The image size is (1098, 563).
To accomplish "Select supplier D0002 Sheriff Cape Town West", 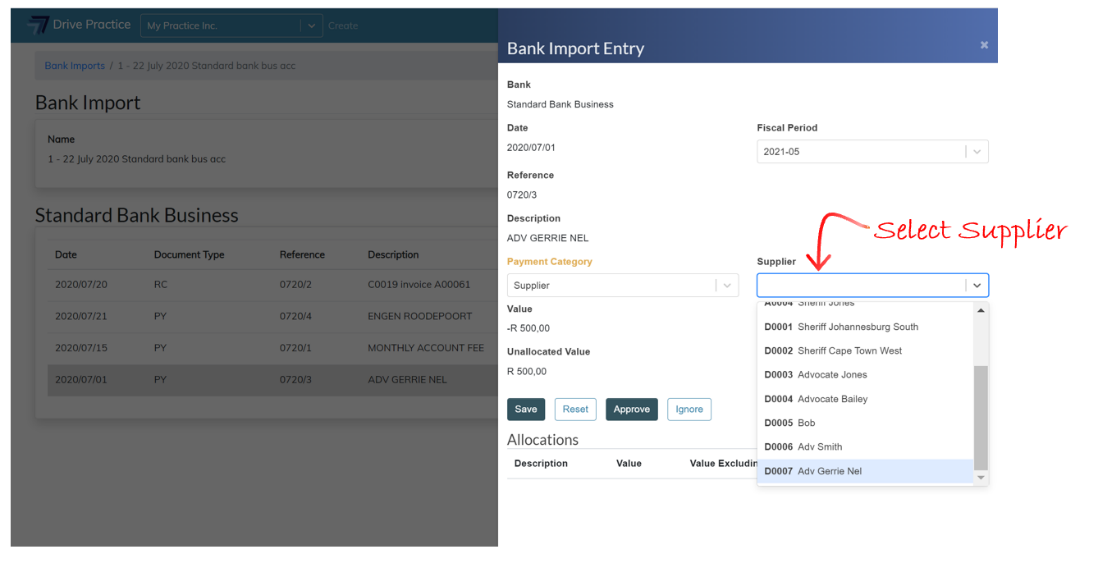I will coord(866,351).
